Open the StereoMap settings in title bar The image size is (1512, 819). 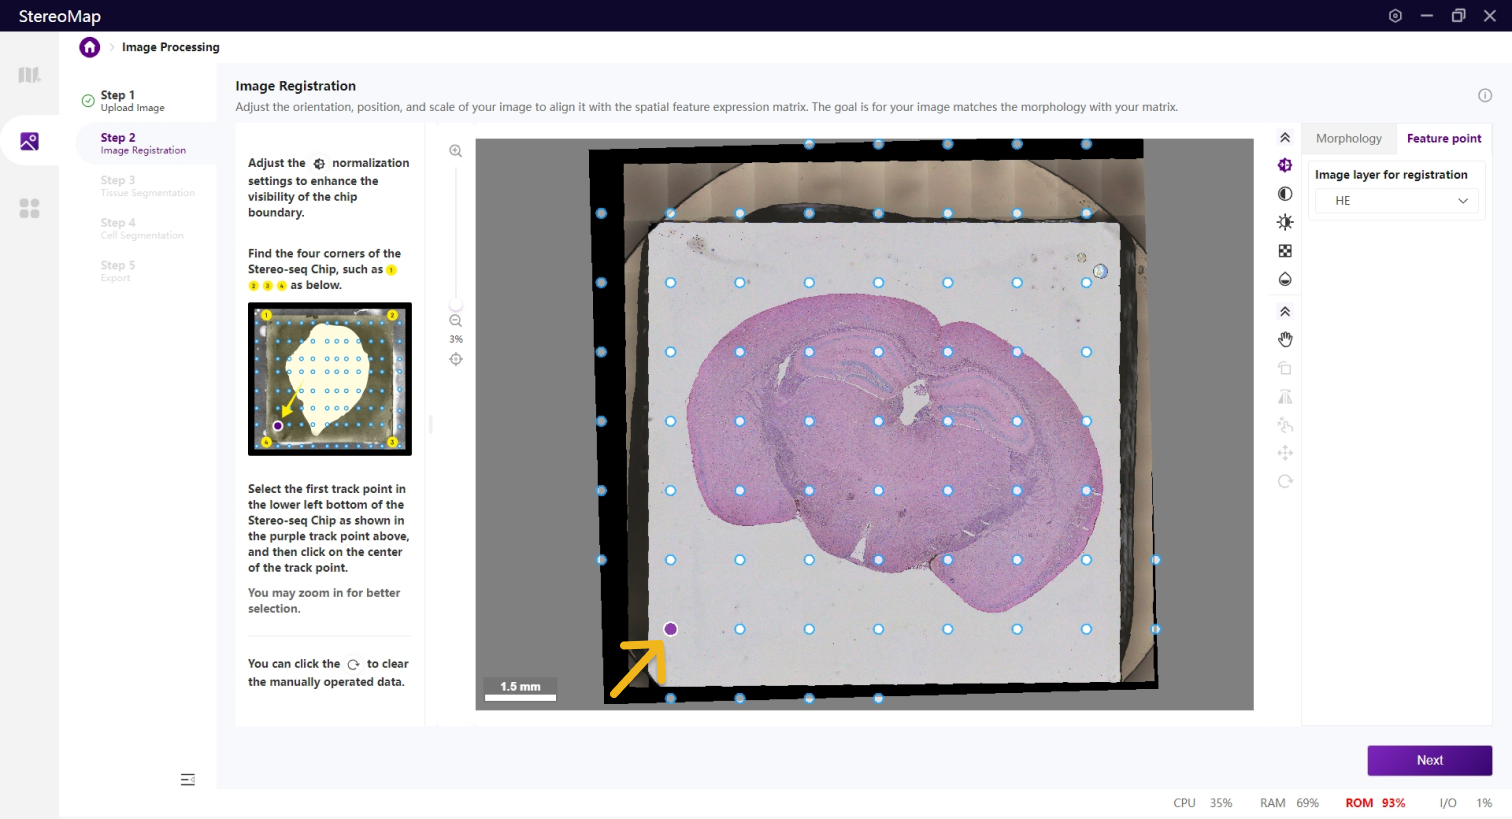pyautogui.click(x=1395, y=16)
